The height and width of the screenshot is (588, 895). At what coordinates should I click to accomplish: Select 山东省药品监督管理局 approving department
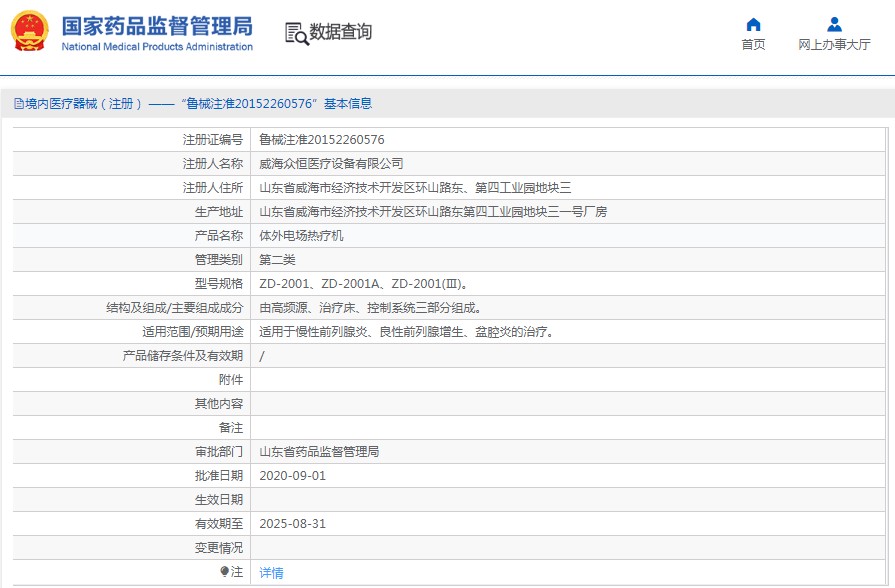point(319,452)
